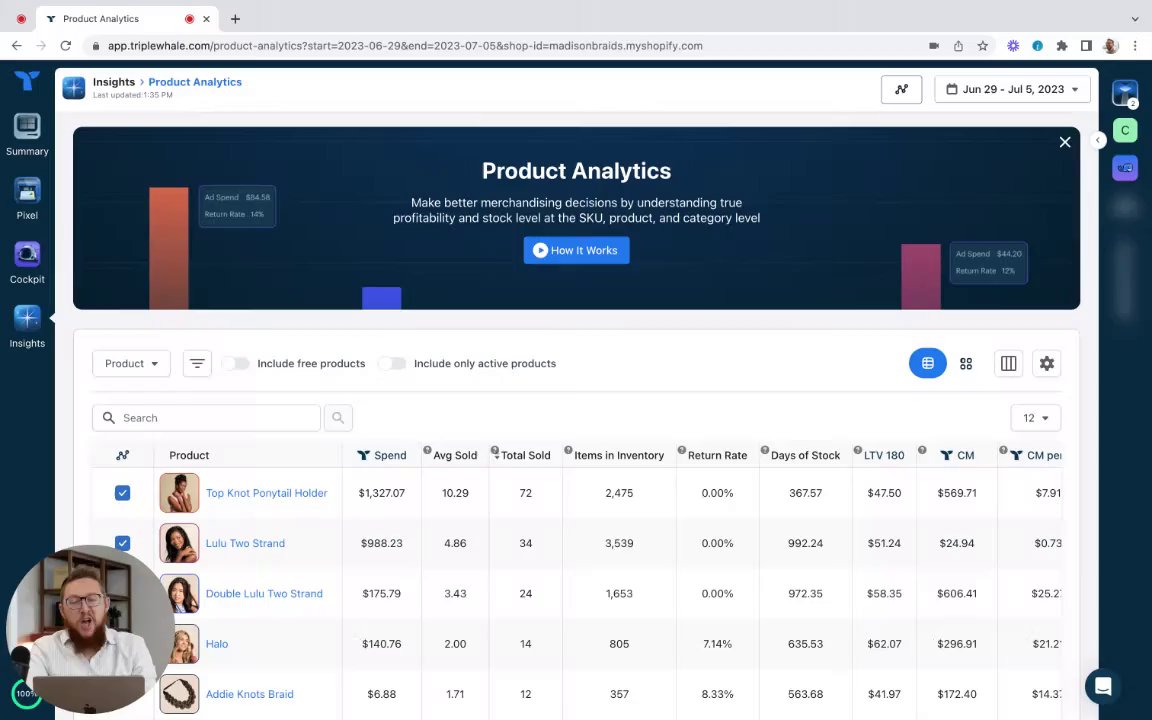Viewport: 1152px width, 720px height.
Task: Open the browser profile avatar
Action: (1110, 46)
